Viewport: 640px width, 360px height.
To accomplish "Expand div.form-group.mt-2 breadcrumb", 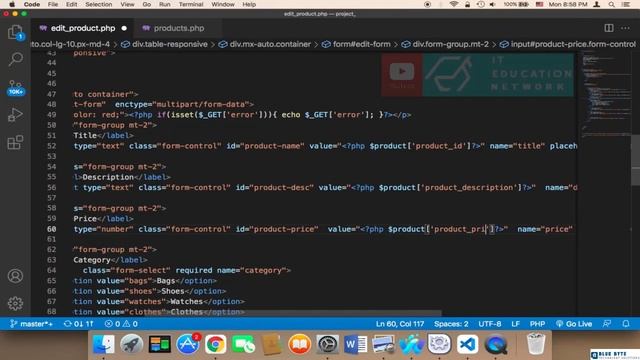I will tap(445, 44).
